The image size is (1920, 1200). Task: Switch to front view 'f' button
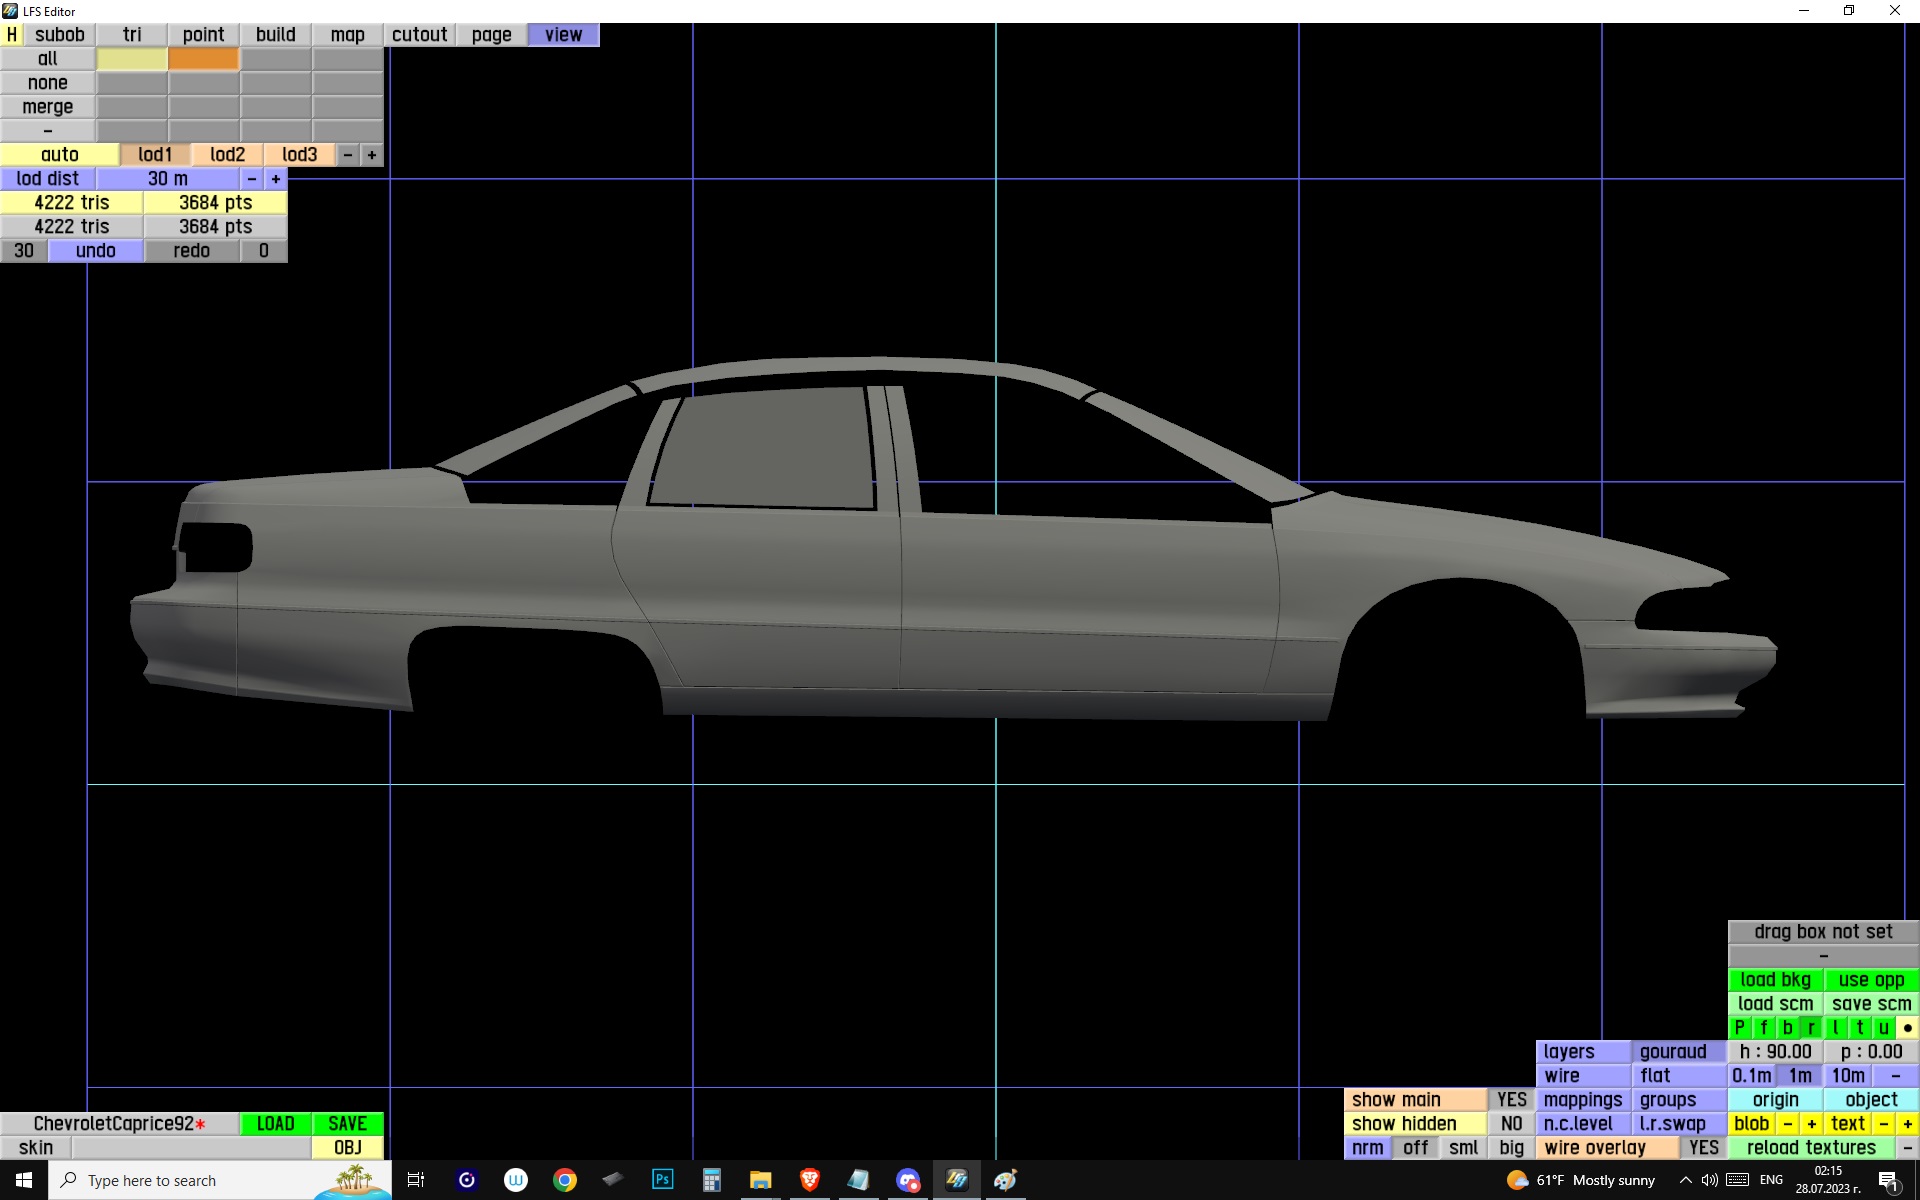[1763, 1028]
